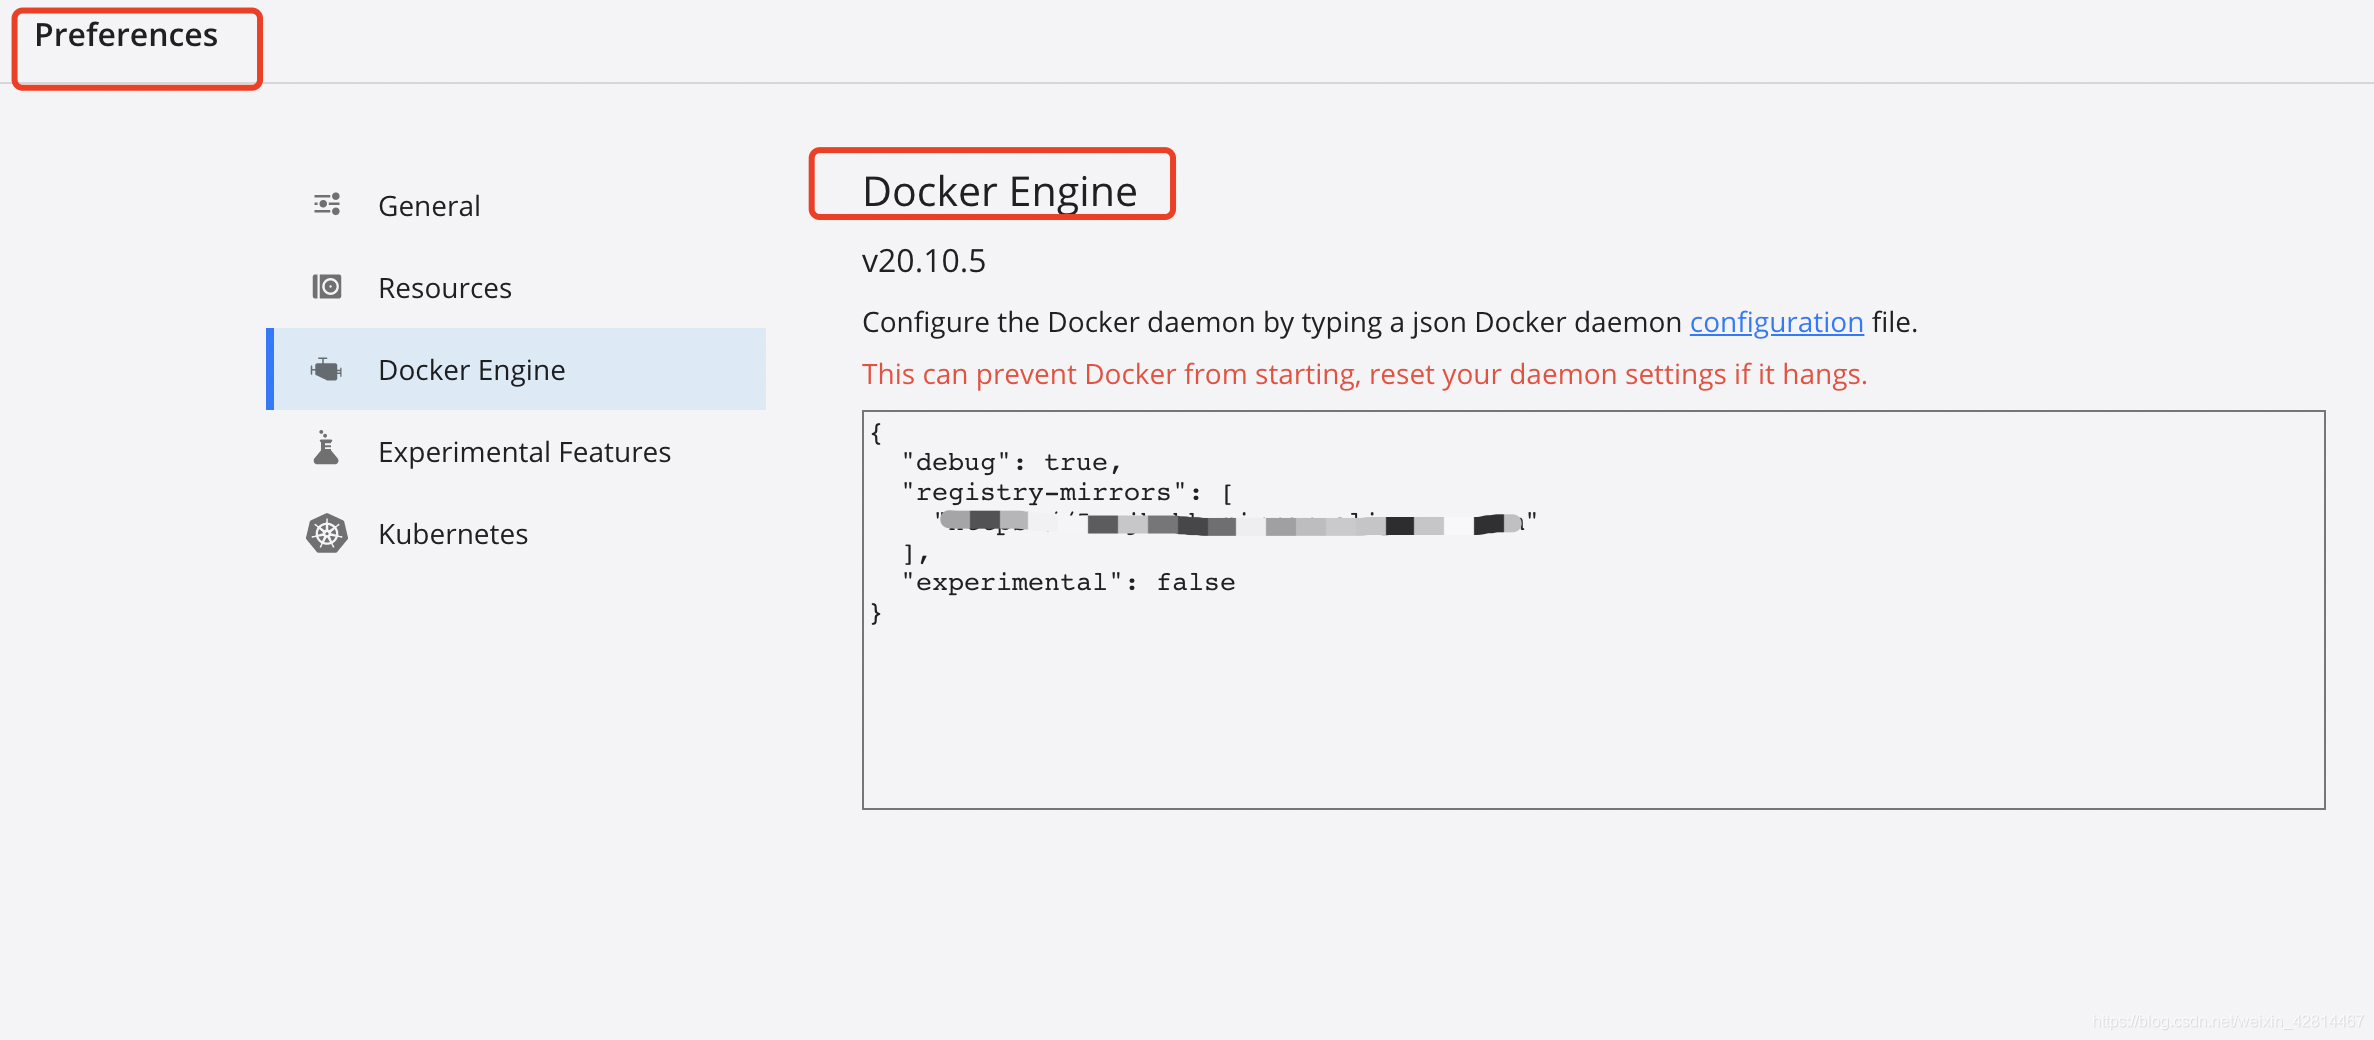
Task: Click the red daemon warning message
Action: click(x=1364, y=374)
